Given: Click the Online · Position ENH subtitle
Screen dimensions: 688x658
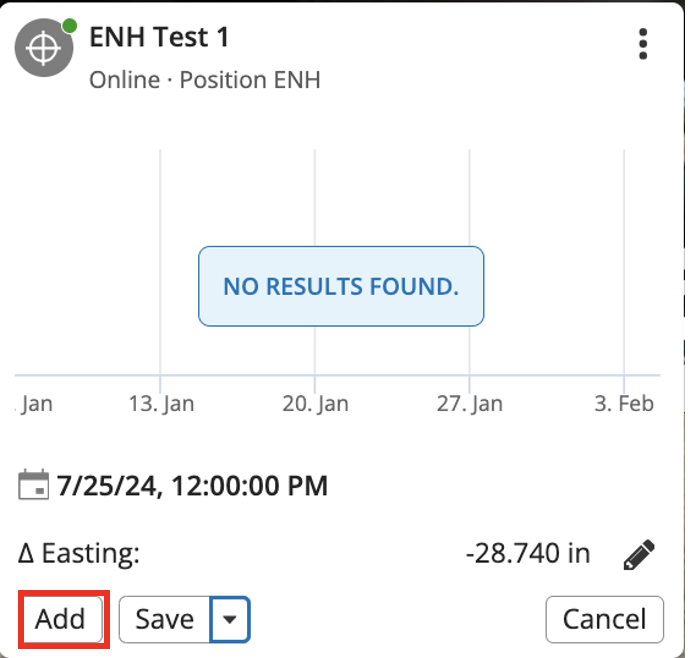Looking at the screenshot, I should (x=205, y=80).
